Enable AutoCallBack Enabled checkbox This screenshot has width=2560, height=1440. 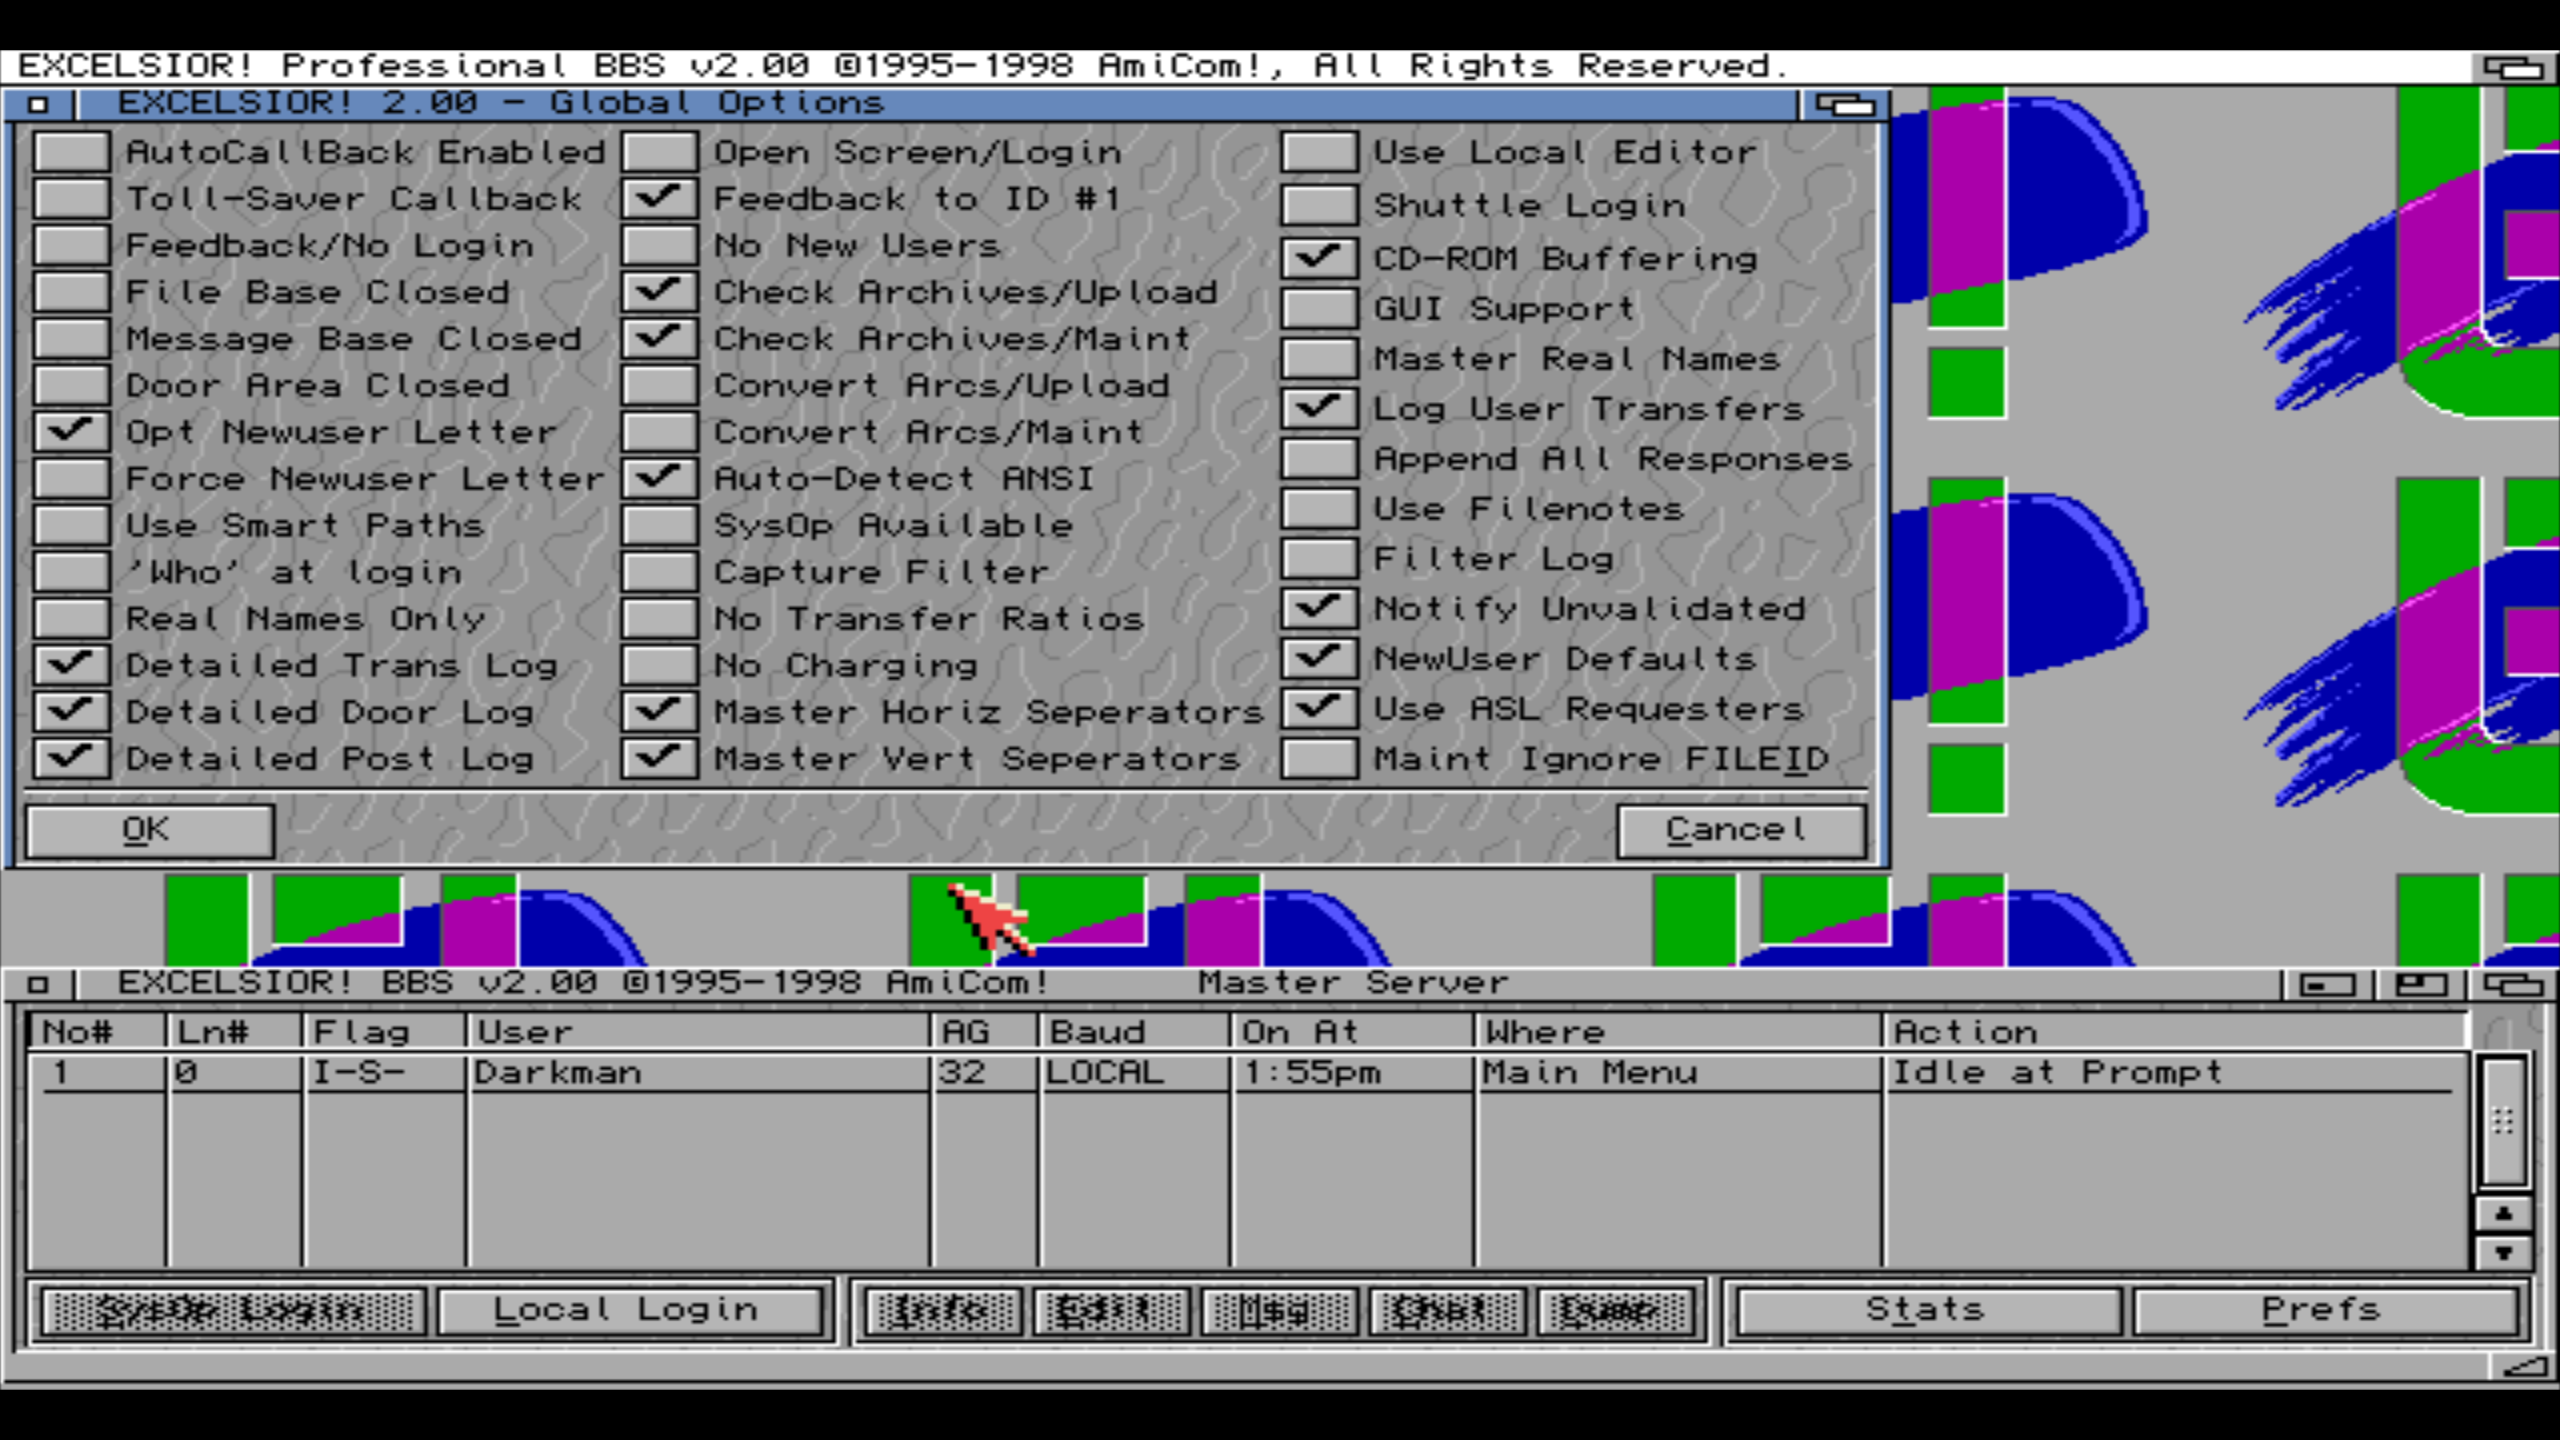70,152
